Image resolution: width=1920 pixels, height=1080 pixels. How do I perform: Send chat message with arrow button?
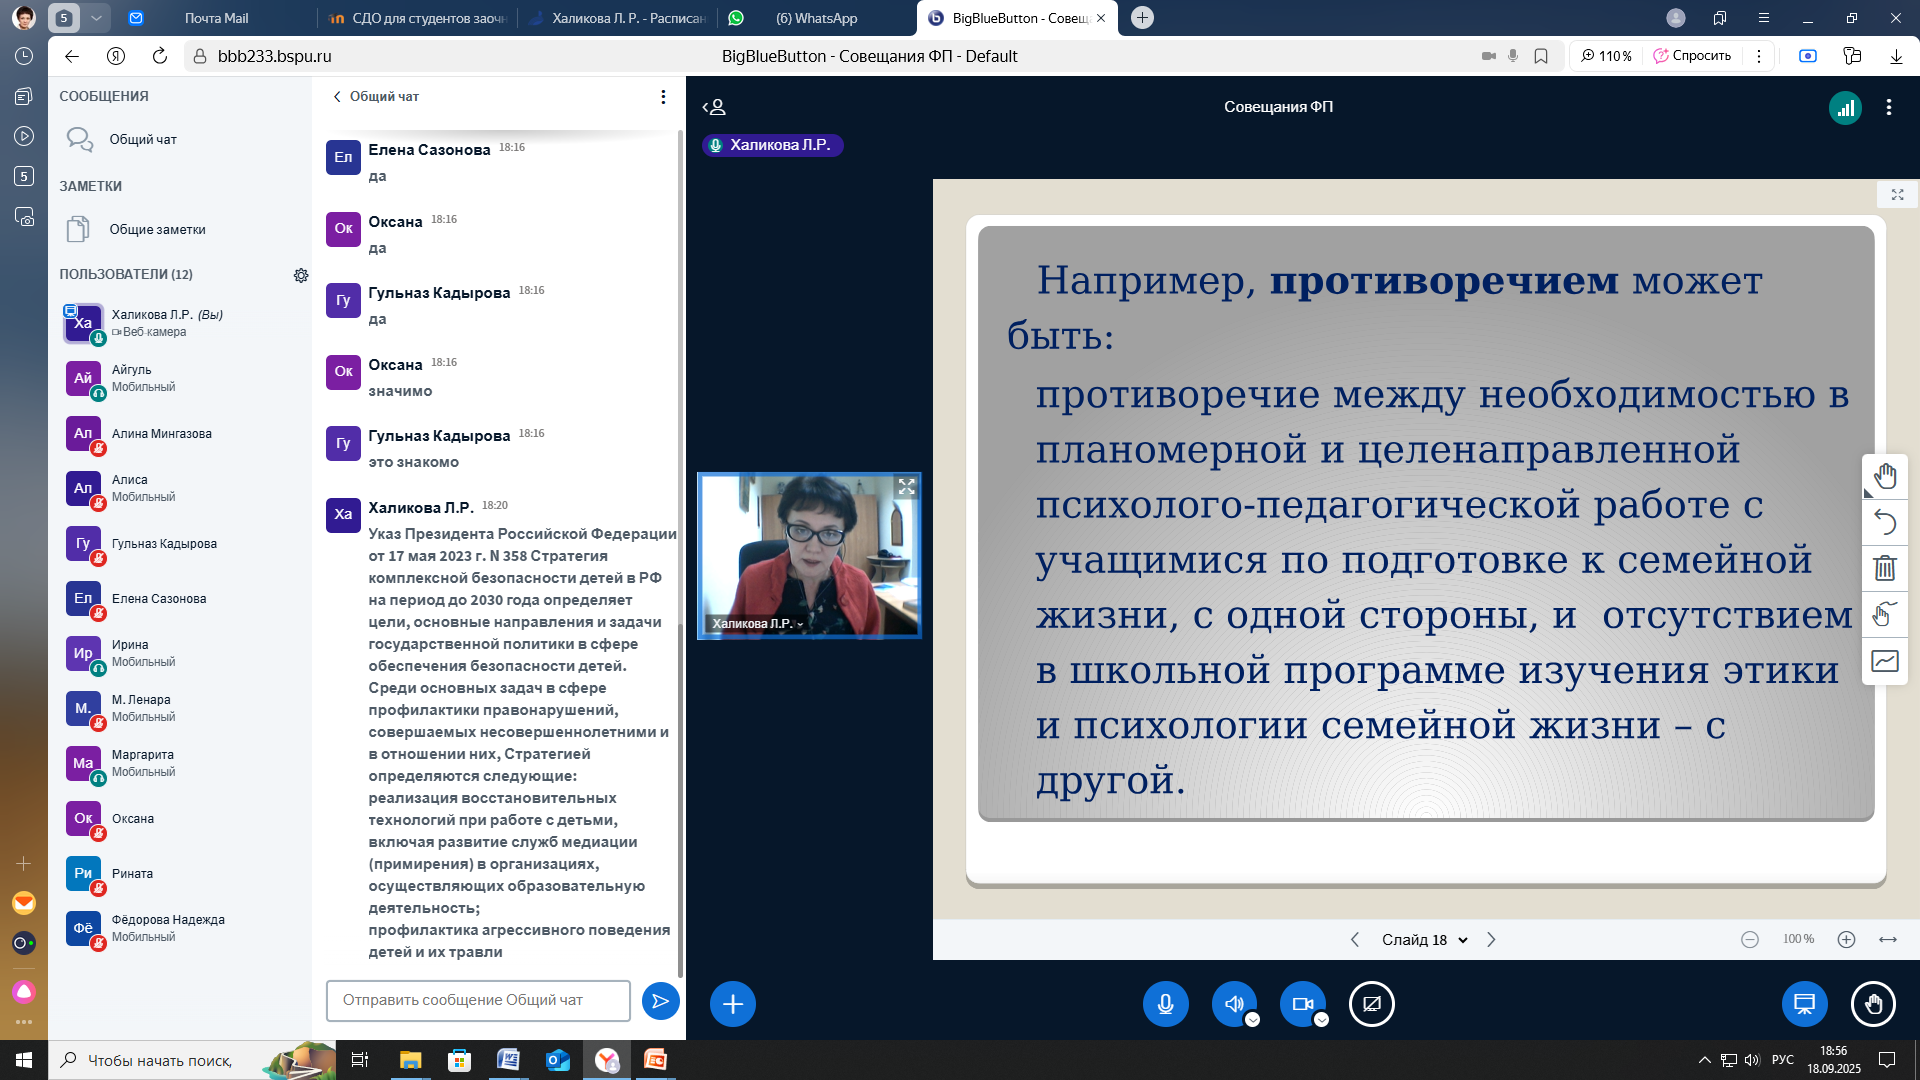(660, 1001)
